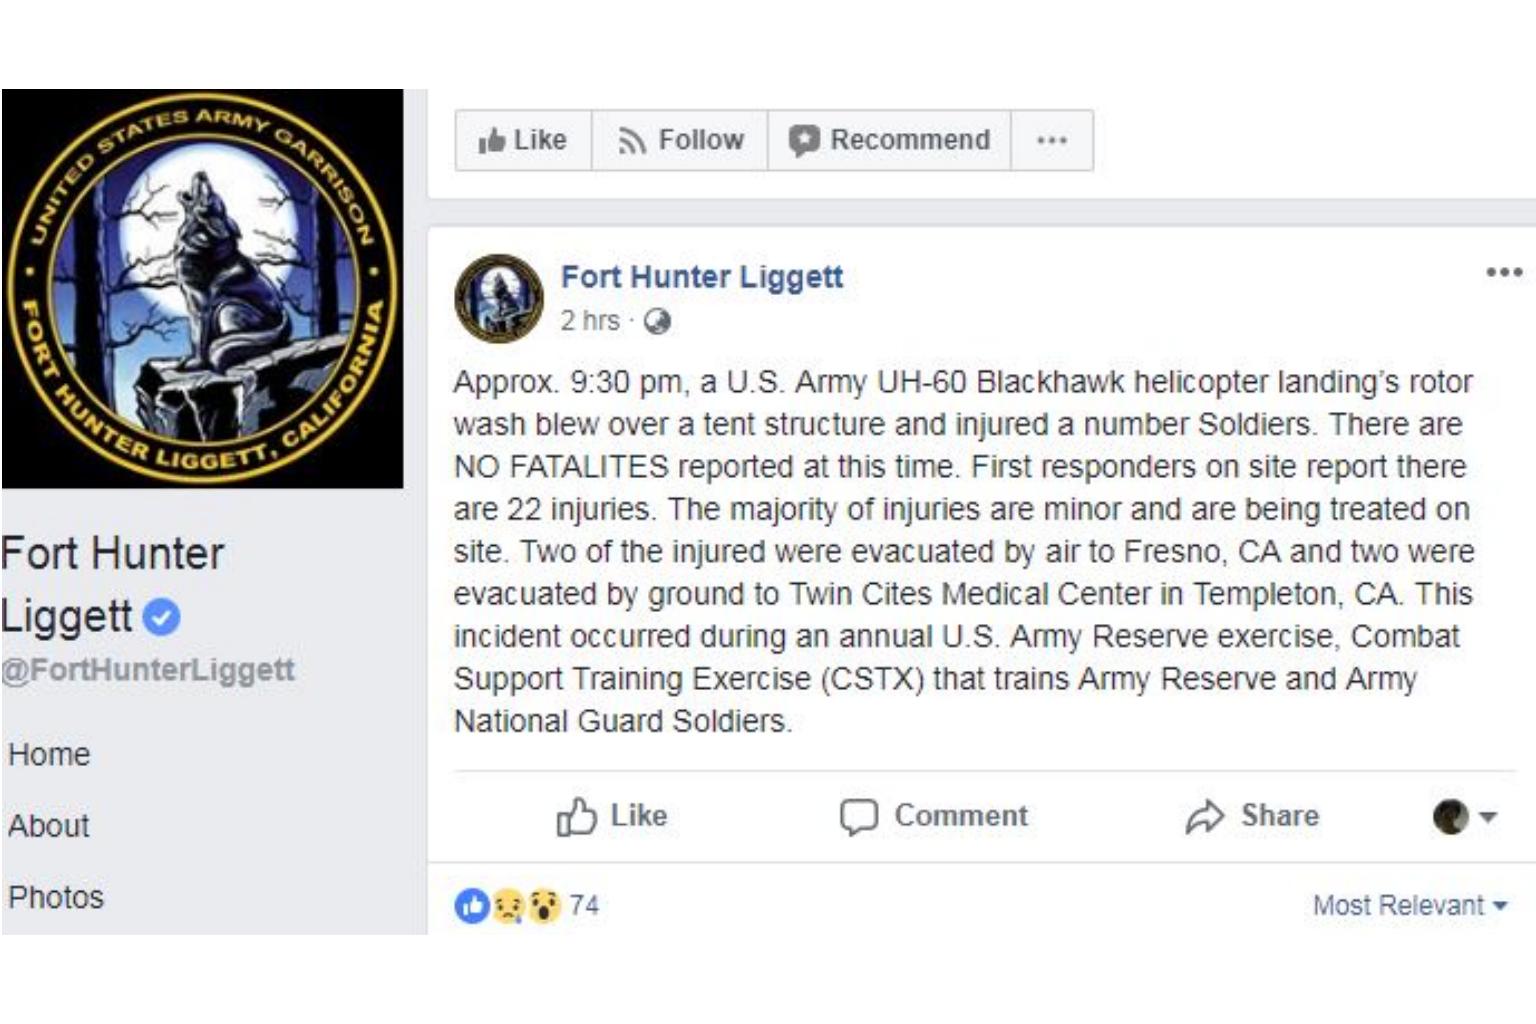The width and height of the screenshot is (1536, 1024).
Task: Open the post's three-dot options menu
Action: point(1503,272)
